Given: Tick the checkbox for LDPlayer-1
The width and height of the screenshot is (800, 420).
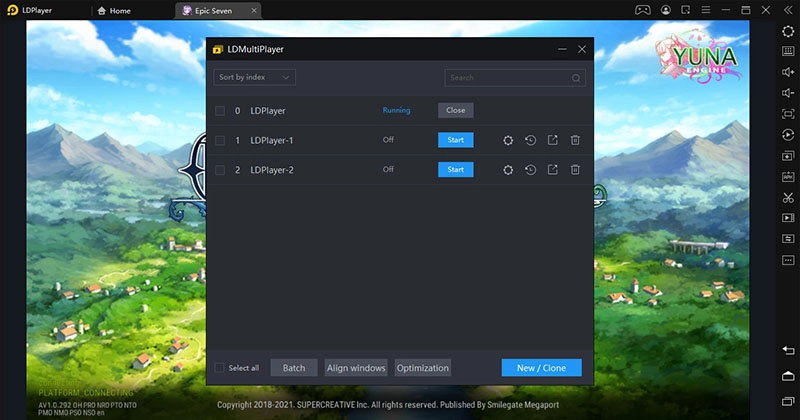Looking at the screenshot, I should pyautogui.click(x=220, y=140).
